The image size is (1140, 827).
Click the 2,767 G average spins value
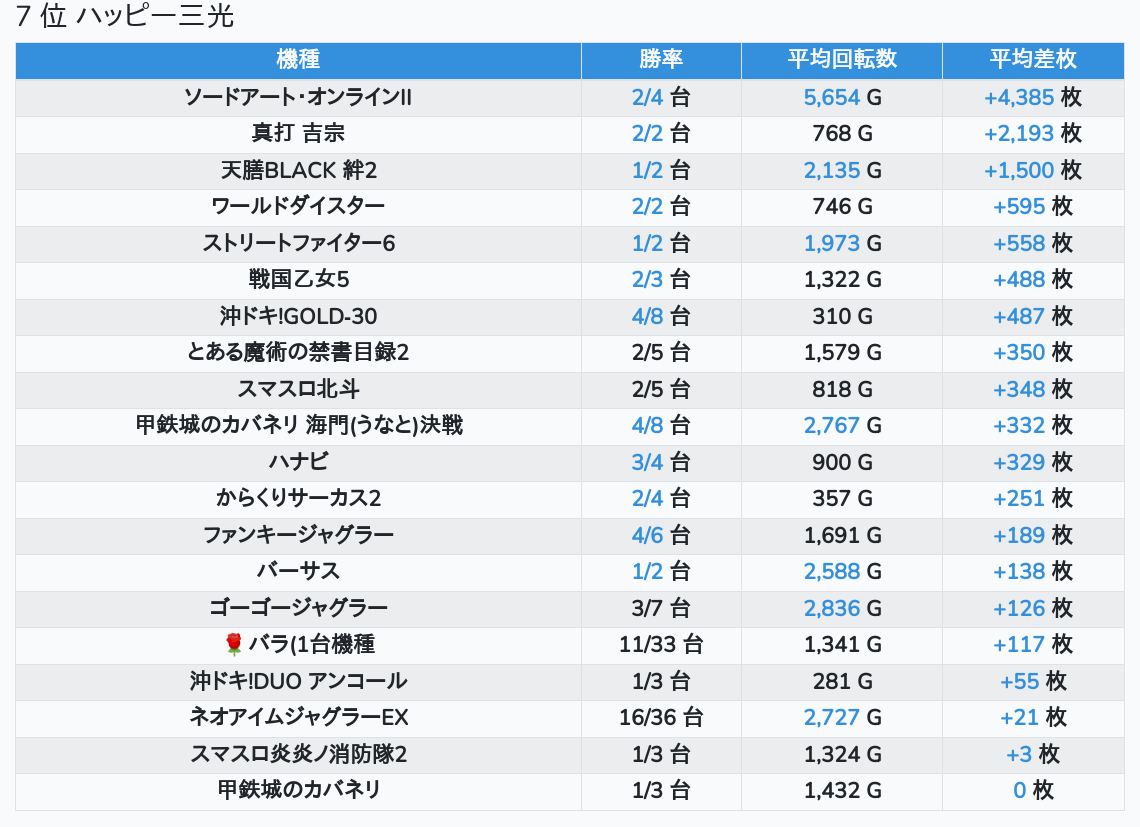842,426
